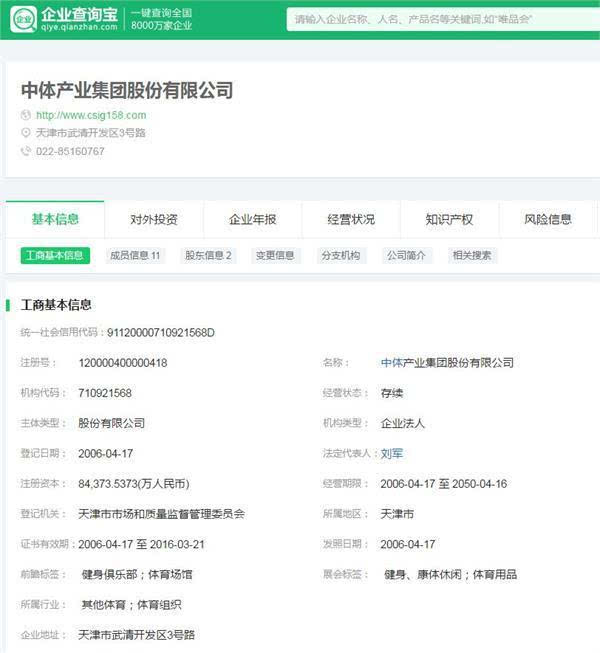Jump to the 公司简介 section
Viewport: 600px width, 653px height.
[x=406, y=255]
